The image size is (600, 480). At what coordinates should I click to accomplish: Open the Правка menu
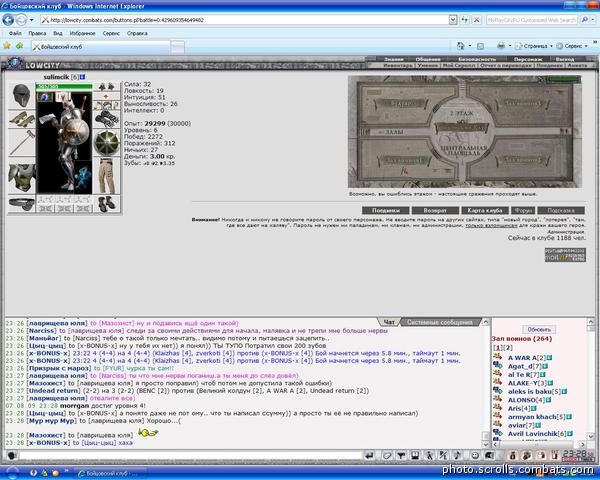(37, 33)
